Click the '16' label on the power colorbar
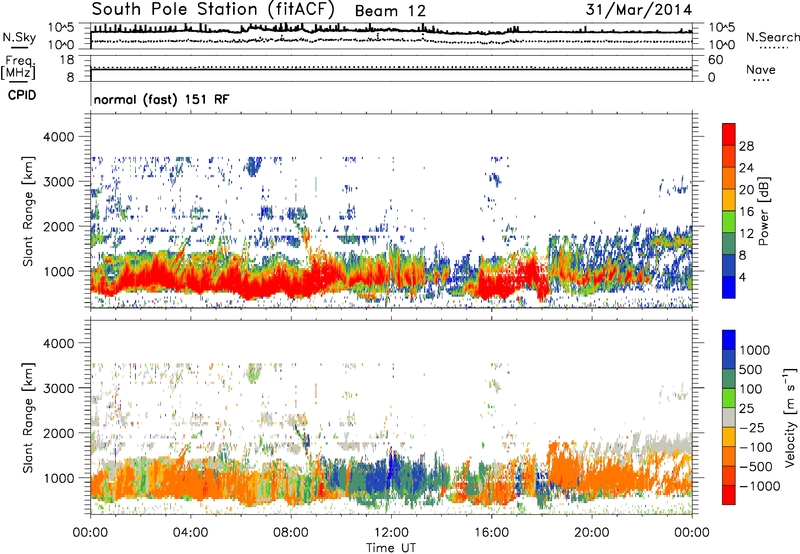 pos(746,212)
